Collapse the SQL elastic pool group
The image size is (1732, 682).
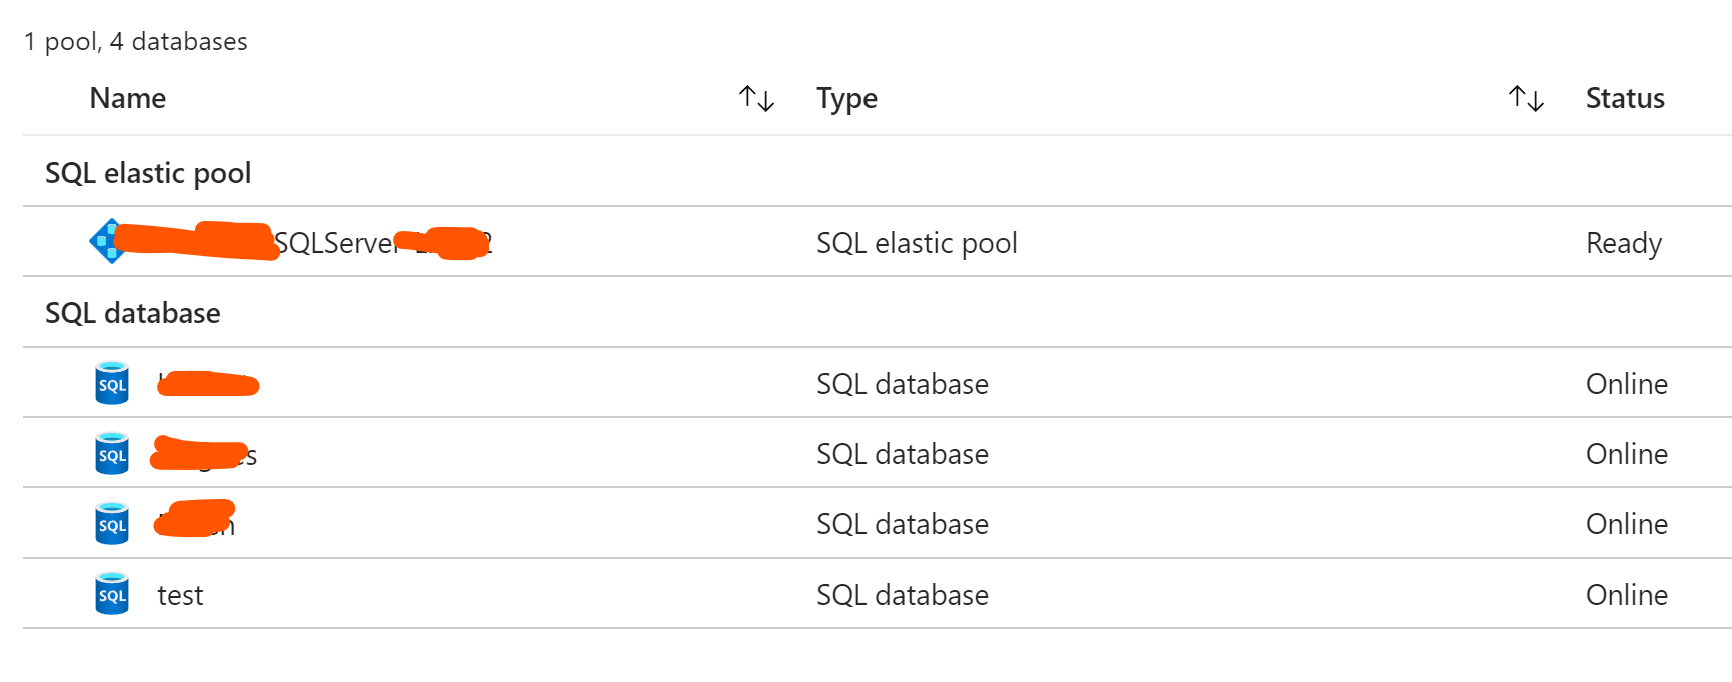point(148,173)
